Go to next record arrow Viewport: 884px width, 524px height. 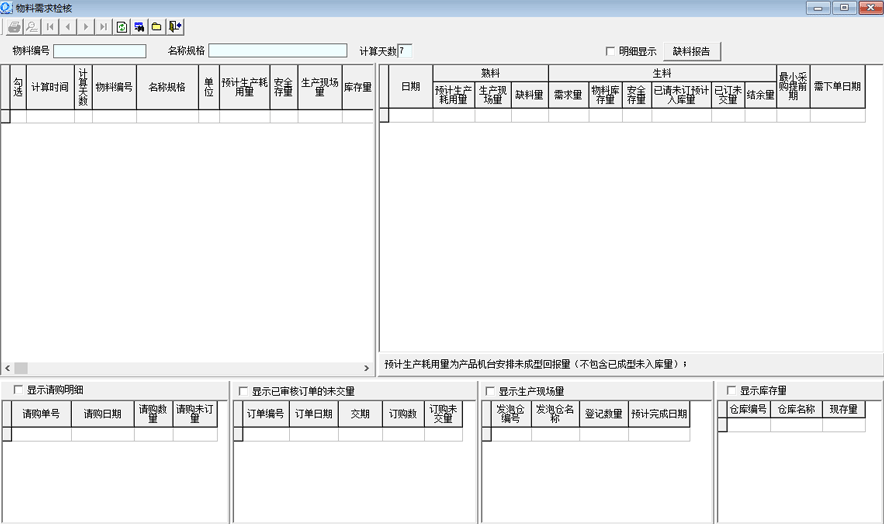click(86, 27)
